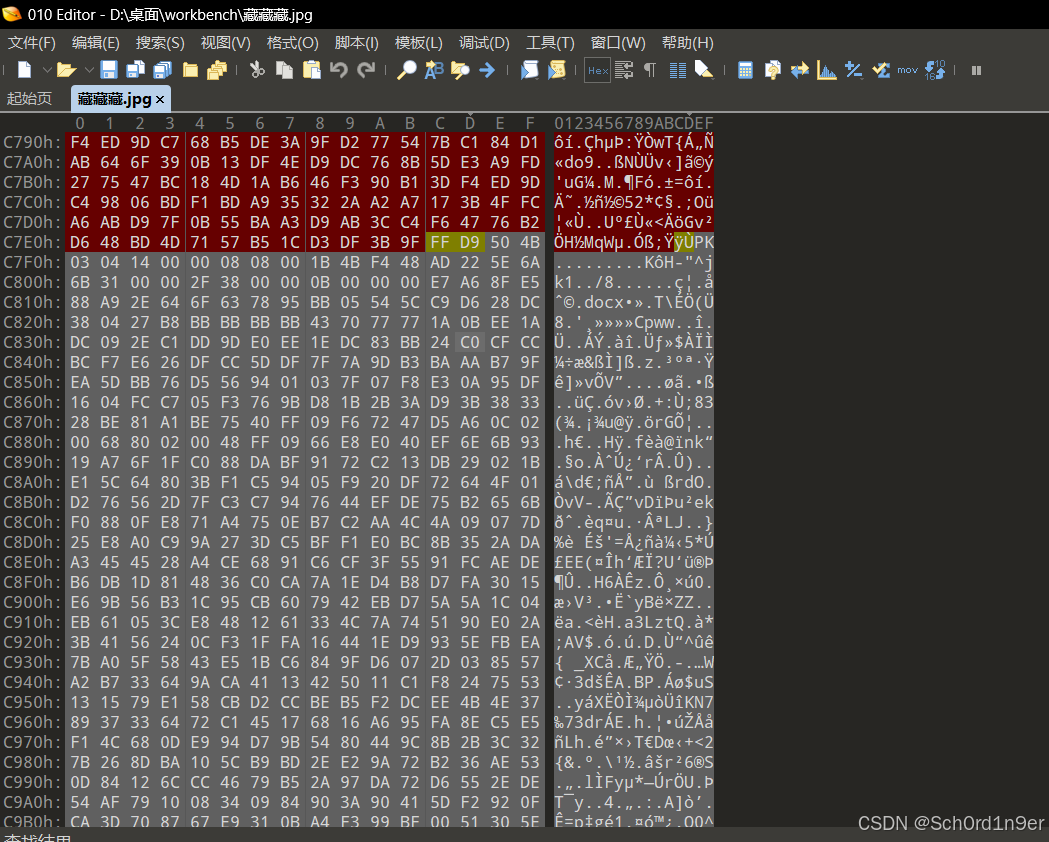
Task: Open the 脚本(I) menu
Action: (357, 43)
